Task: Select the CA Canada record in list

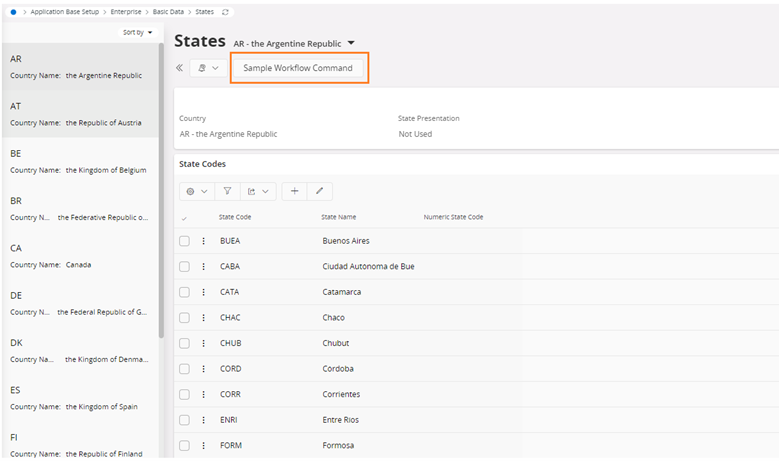Action: (x=79, y=256)
